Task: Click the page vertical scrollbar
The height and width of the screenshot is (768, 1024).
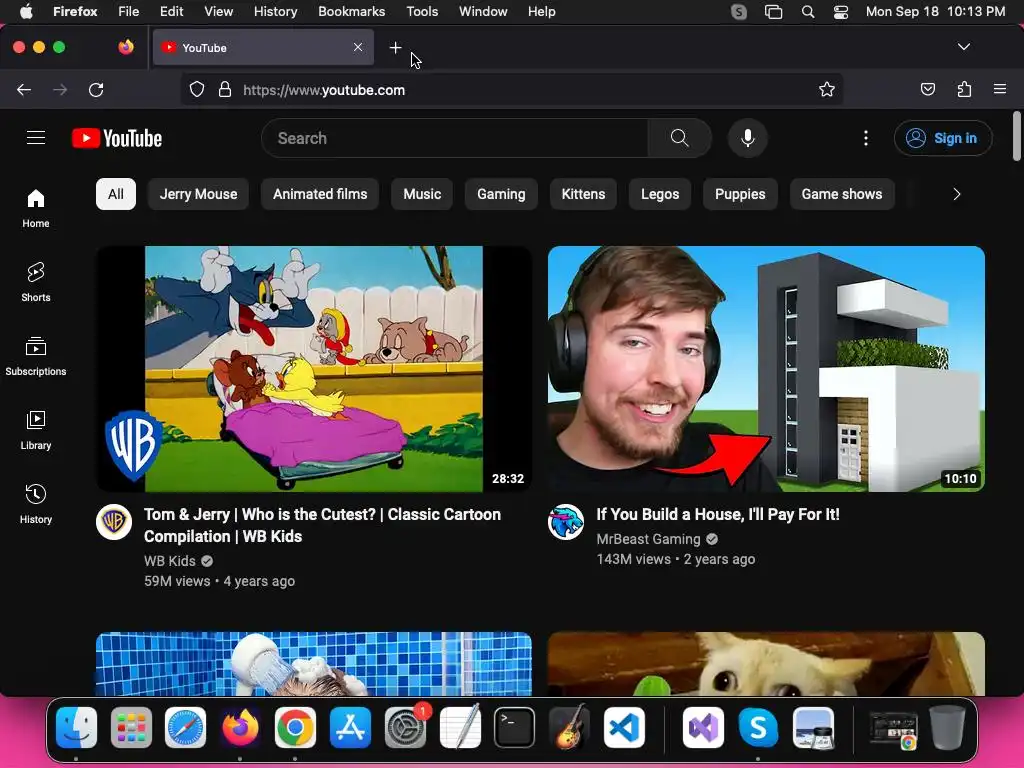Action: (x=1016, y=136)
